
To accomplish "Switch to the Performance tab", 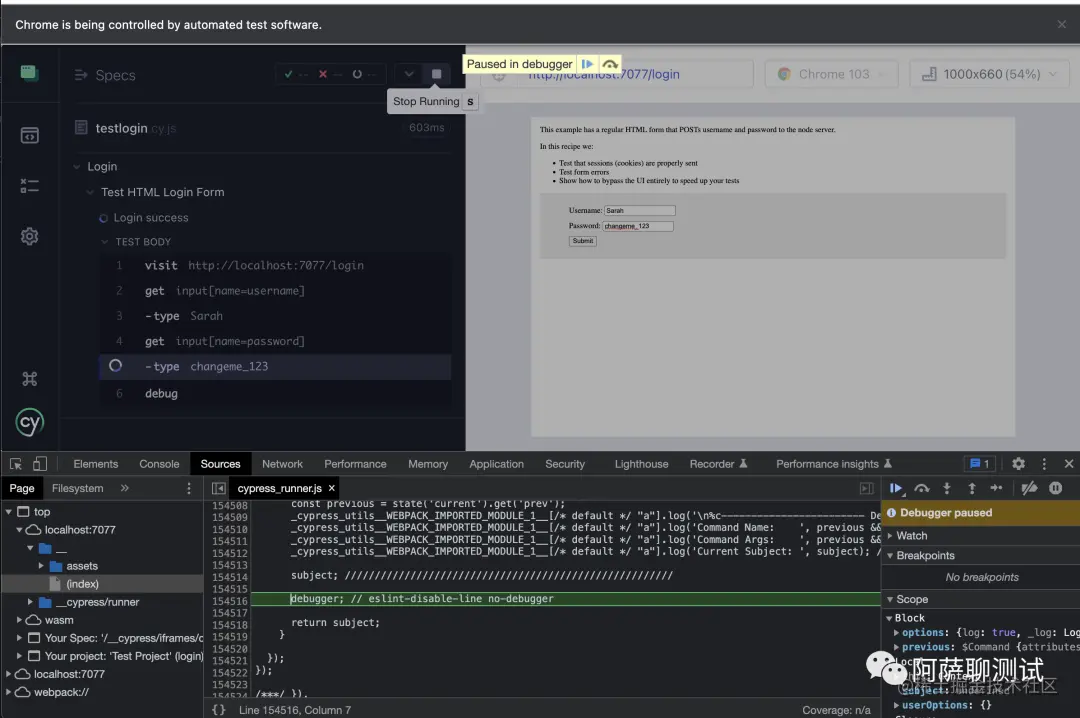I will (x=355, y=464).
